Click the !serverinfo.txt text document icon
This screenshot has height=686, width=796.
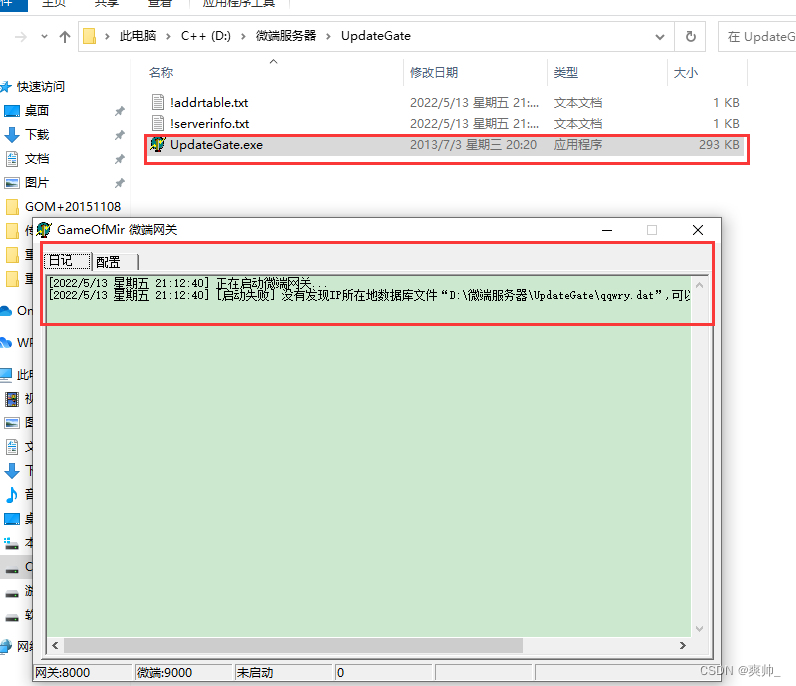pyautogui.click(x=158, y=123)
